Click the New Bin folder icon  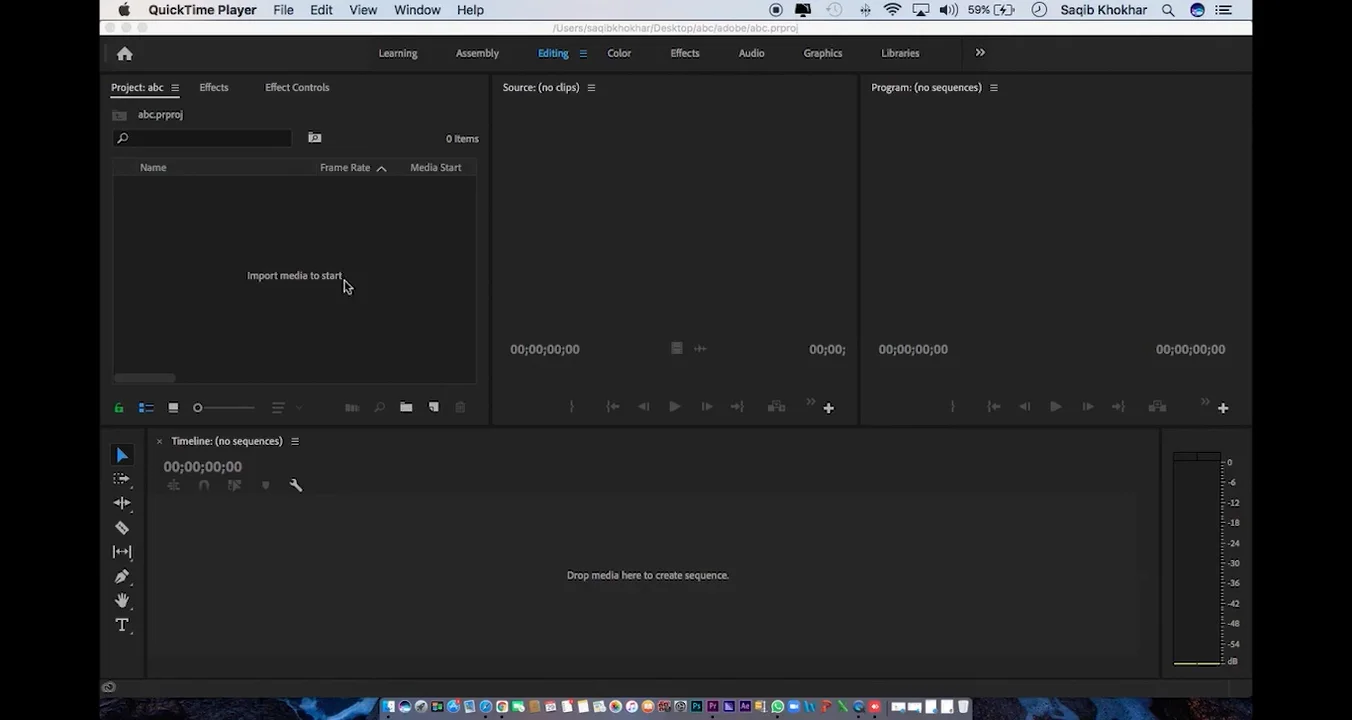[x=406, y=407]
